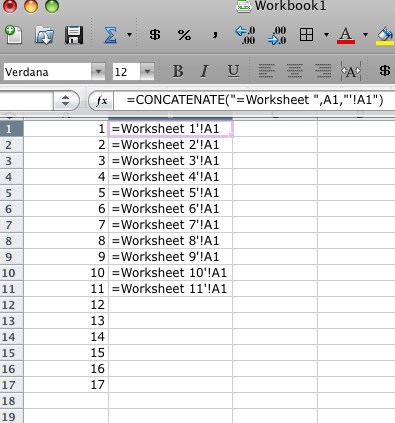
Task: Select cell A3 with value 3
Action: [x=66, y=161]
